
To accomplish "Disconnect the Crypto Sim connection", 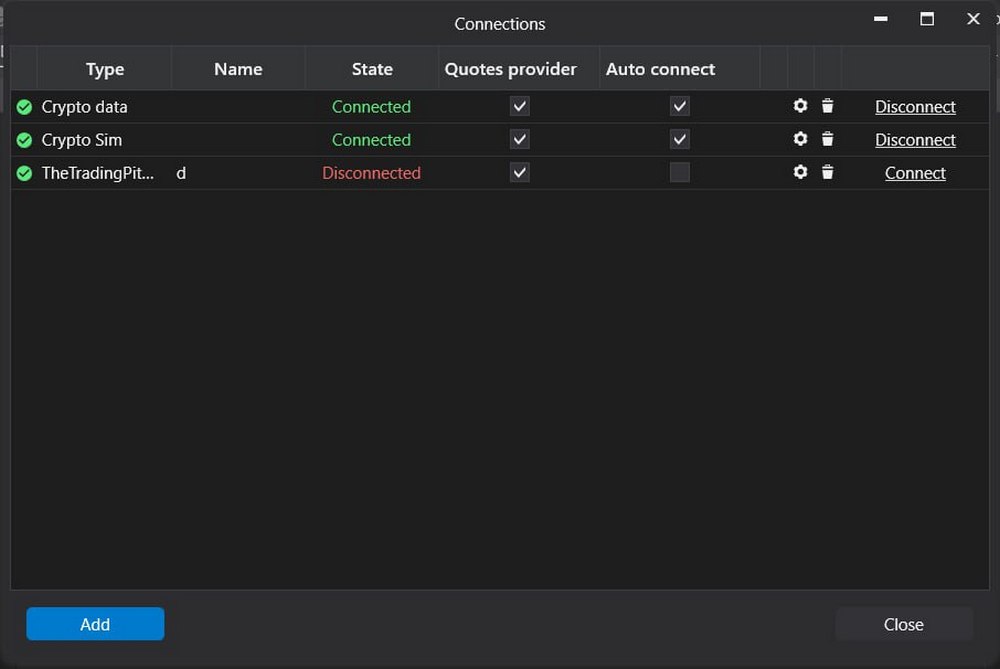I will point(915,139).
